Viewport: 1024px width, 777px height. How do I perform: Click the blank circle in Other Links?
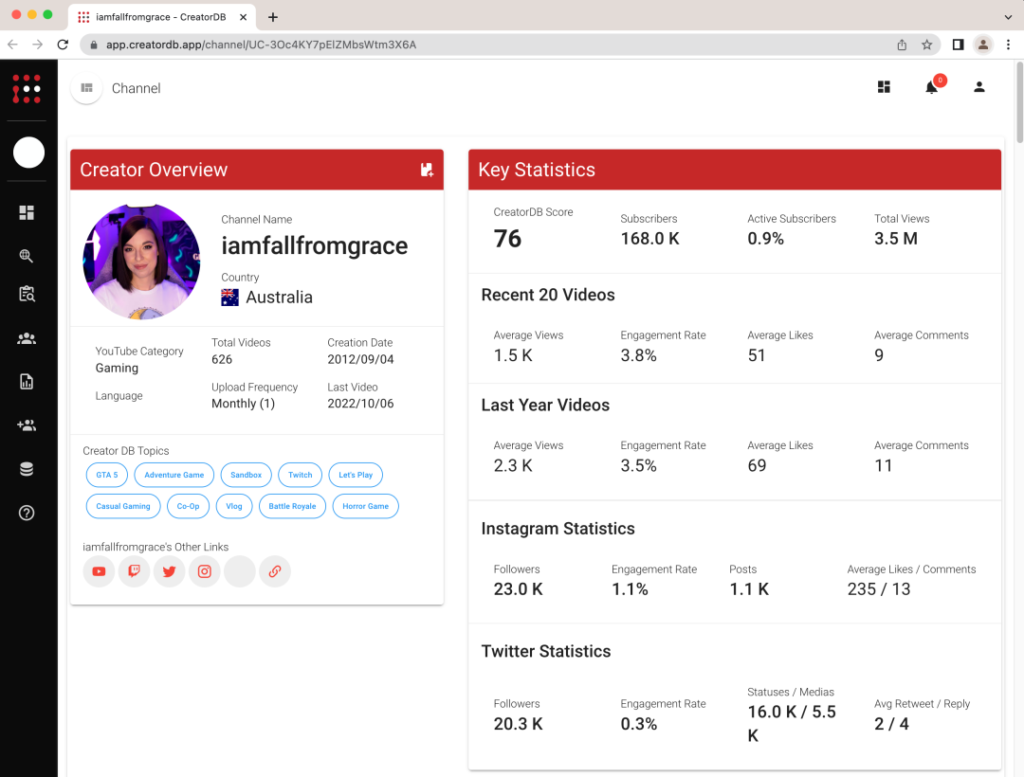click(240, 571)
